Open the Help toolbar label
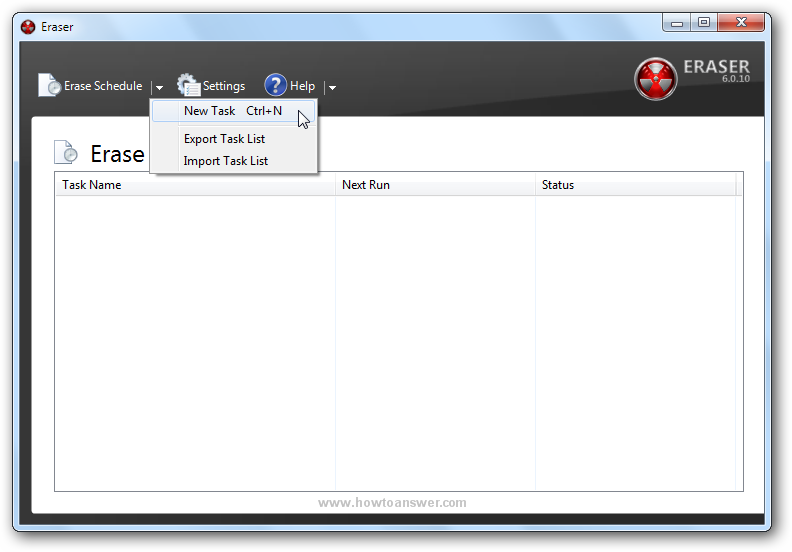The width and height of the screenshot is (792, 552). (x=302, y=86)
